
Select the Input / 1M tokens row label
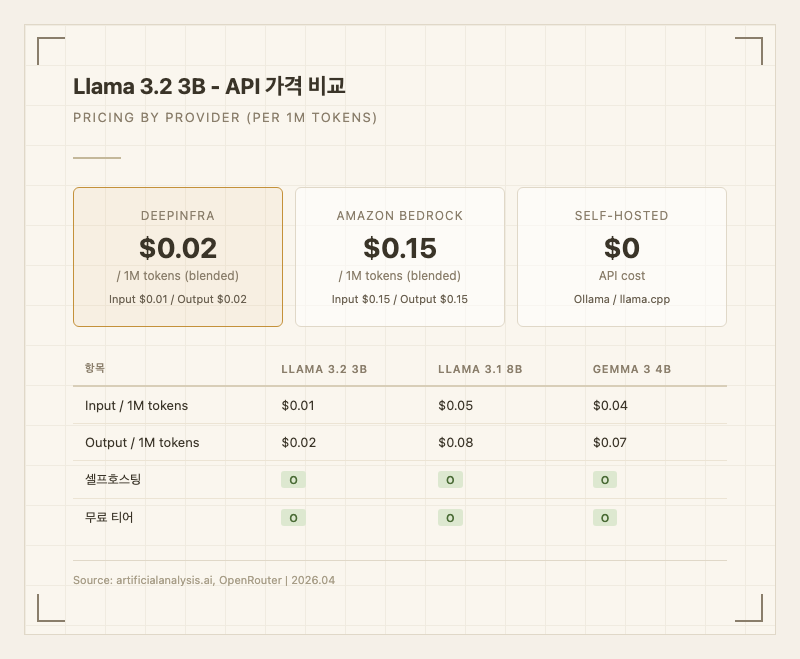pyautogui.click(x=136, y=405)
